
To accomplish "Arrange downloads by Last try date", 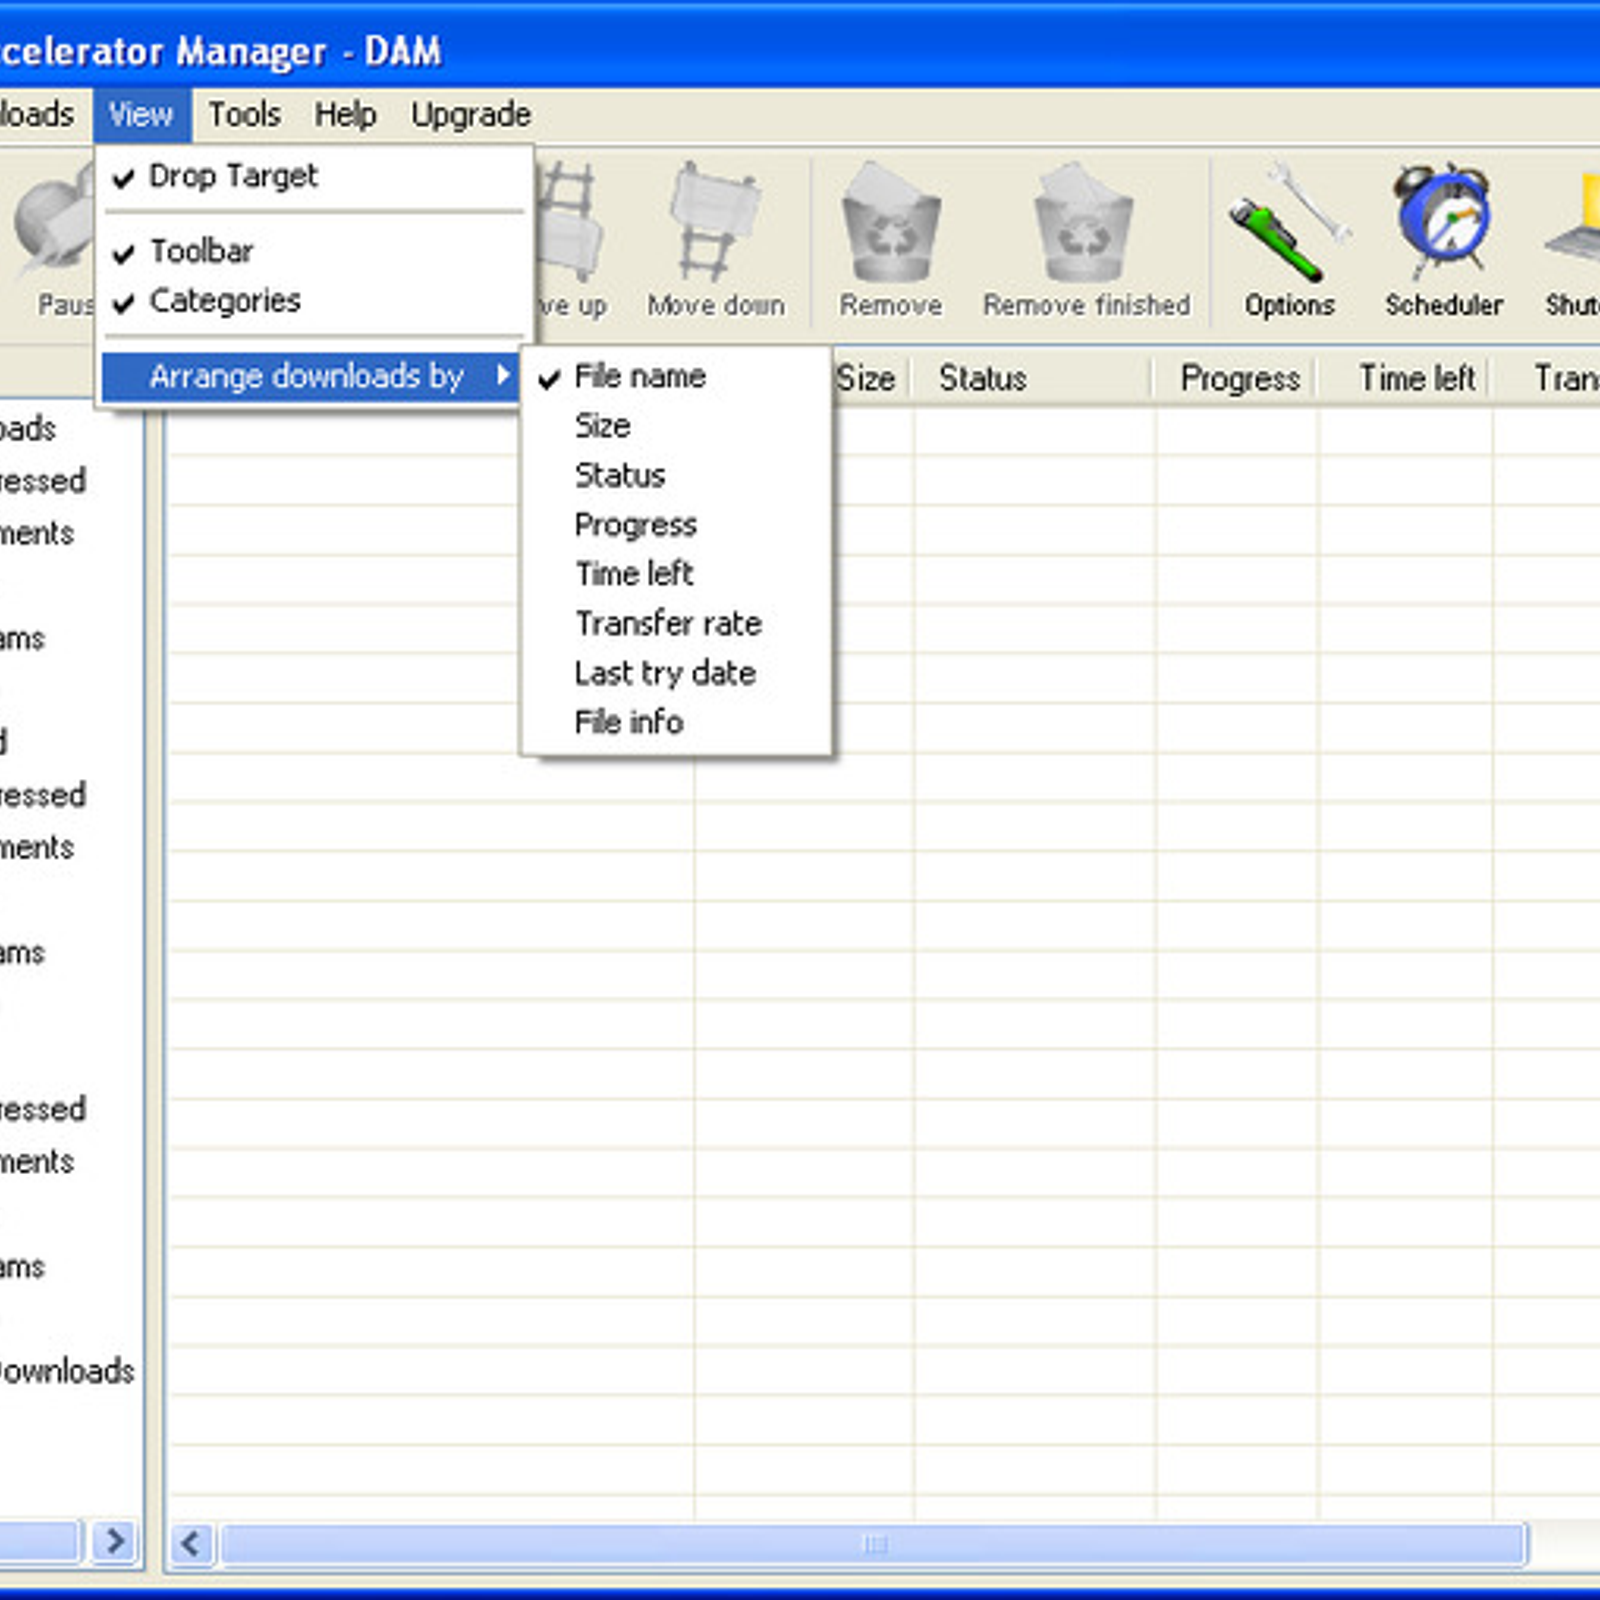I will [x=677, y=673].
